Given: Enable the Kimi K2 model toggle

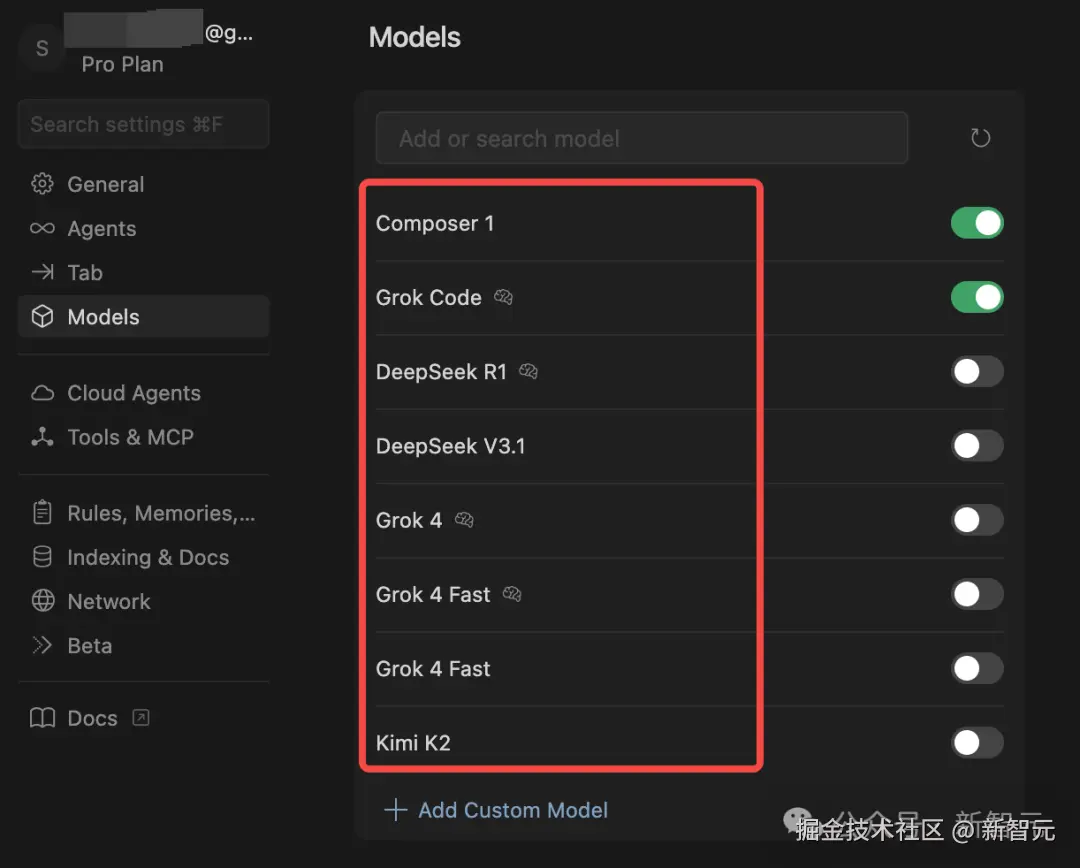Looking at the screenshot, I should (976, 743).
